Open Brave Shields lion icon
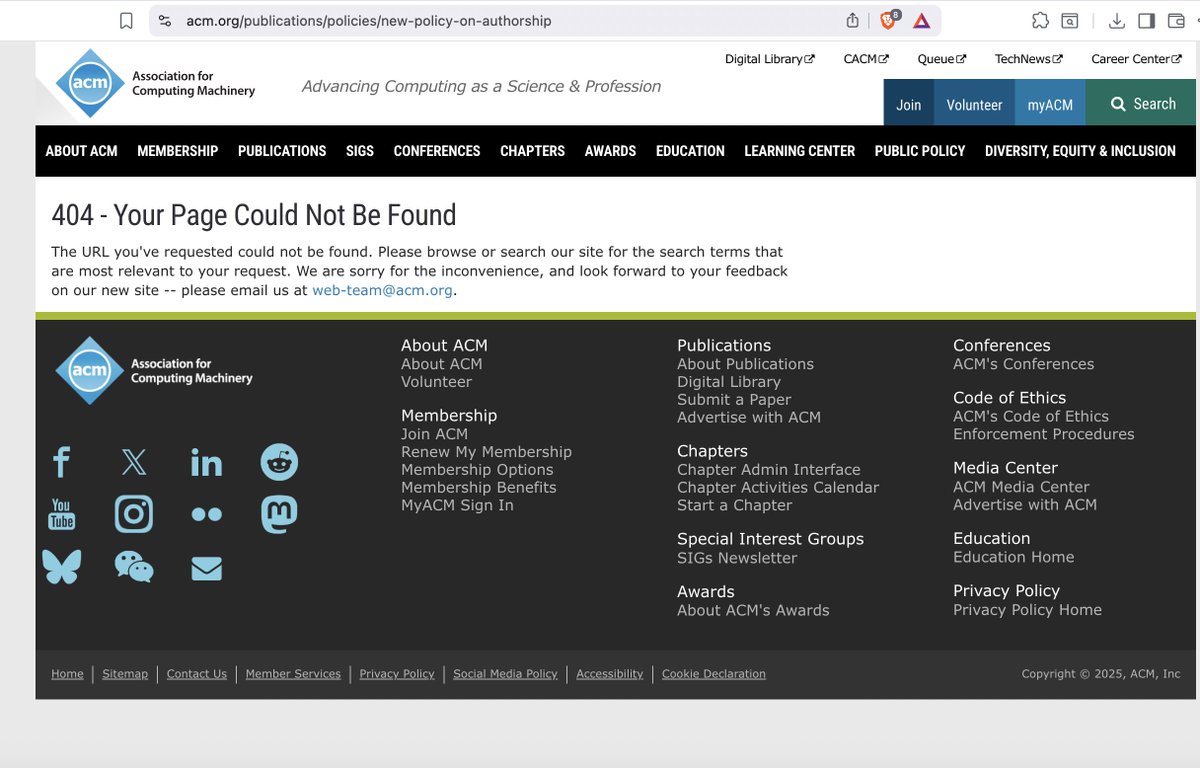This screenshot has width=1200, height=768. 888,20
